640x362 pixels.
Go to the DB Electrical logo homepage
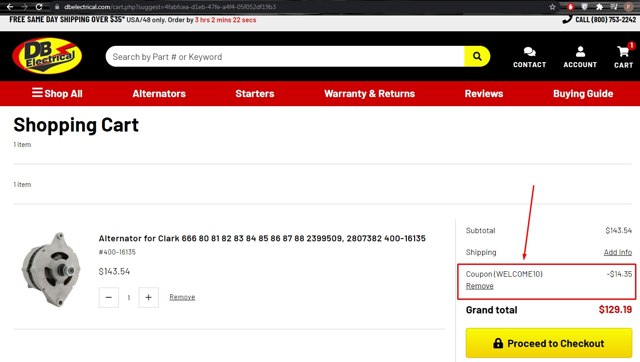[47, 56]
